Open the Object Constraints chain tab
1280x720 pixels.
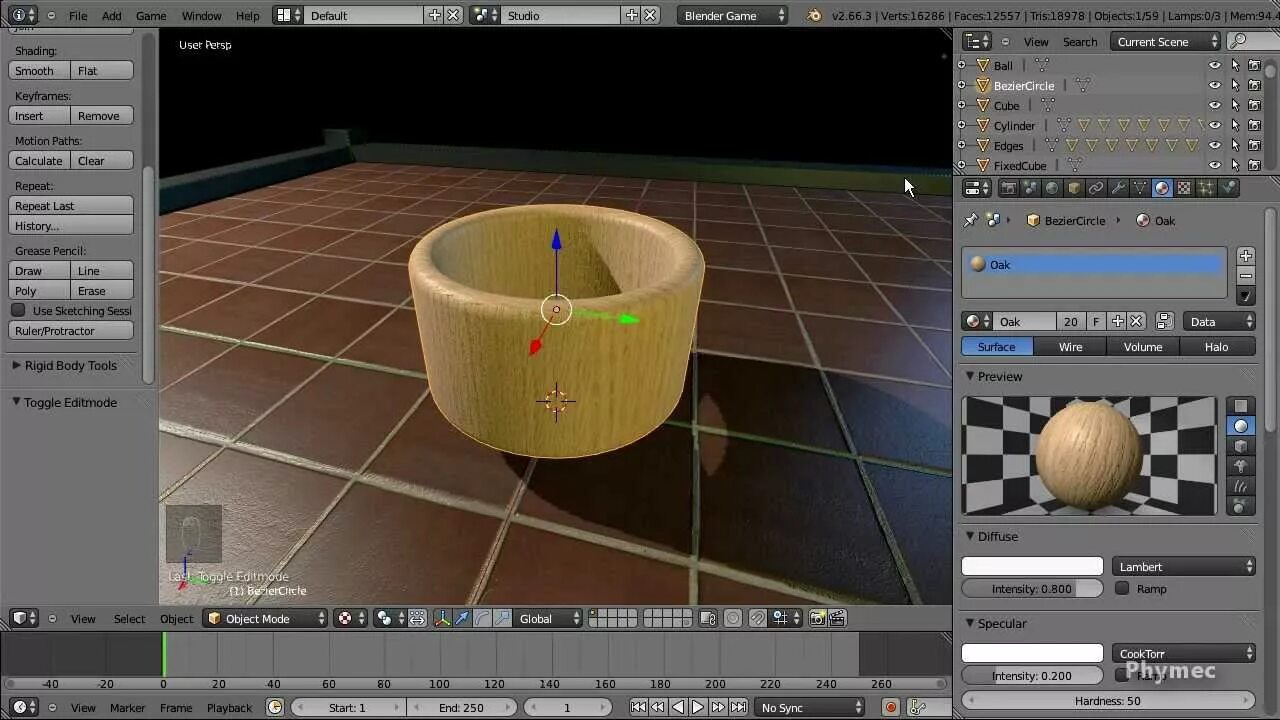point(1096,188)
